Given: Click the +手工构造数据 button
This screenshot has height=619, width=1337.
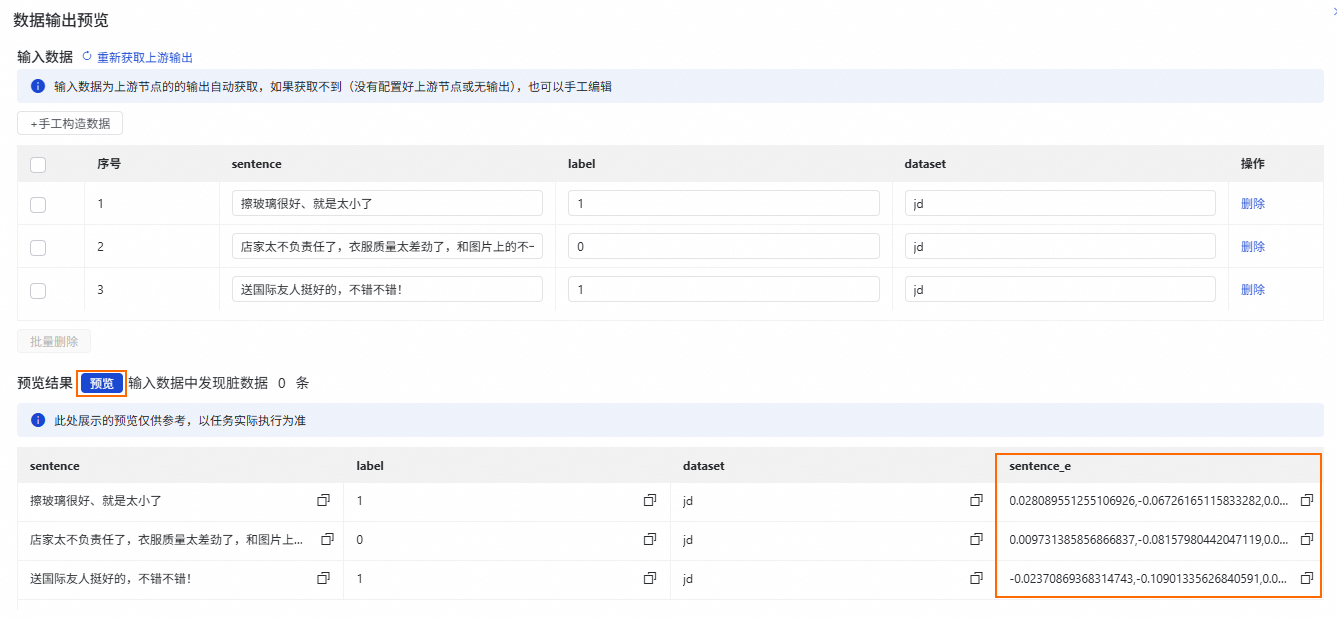Looking at the screenshot, I should pyautogui.click(x=70, y=123).
